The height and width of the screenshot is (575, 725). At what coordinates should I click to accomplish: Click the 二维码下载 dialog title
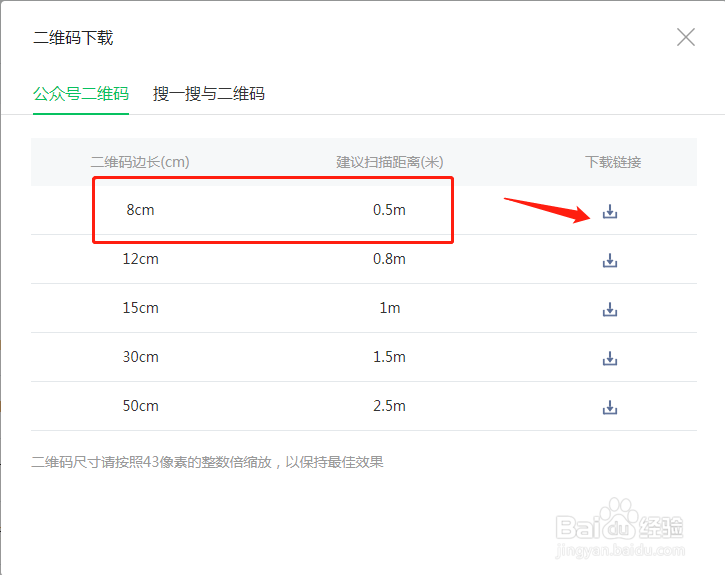tap(73, 37)
